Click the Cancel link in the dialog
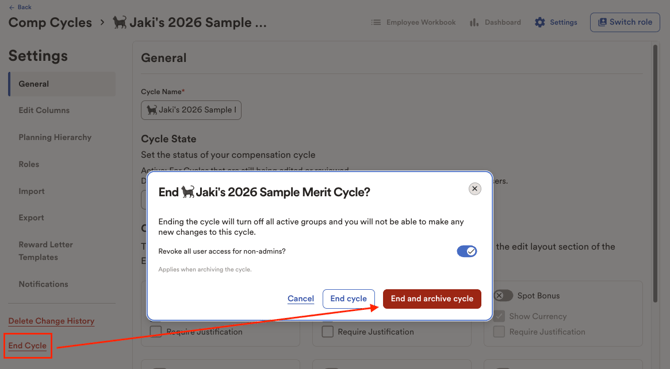 [300, 299]
